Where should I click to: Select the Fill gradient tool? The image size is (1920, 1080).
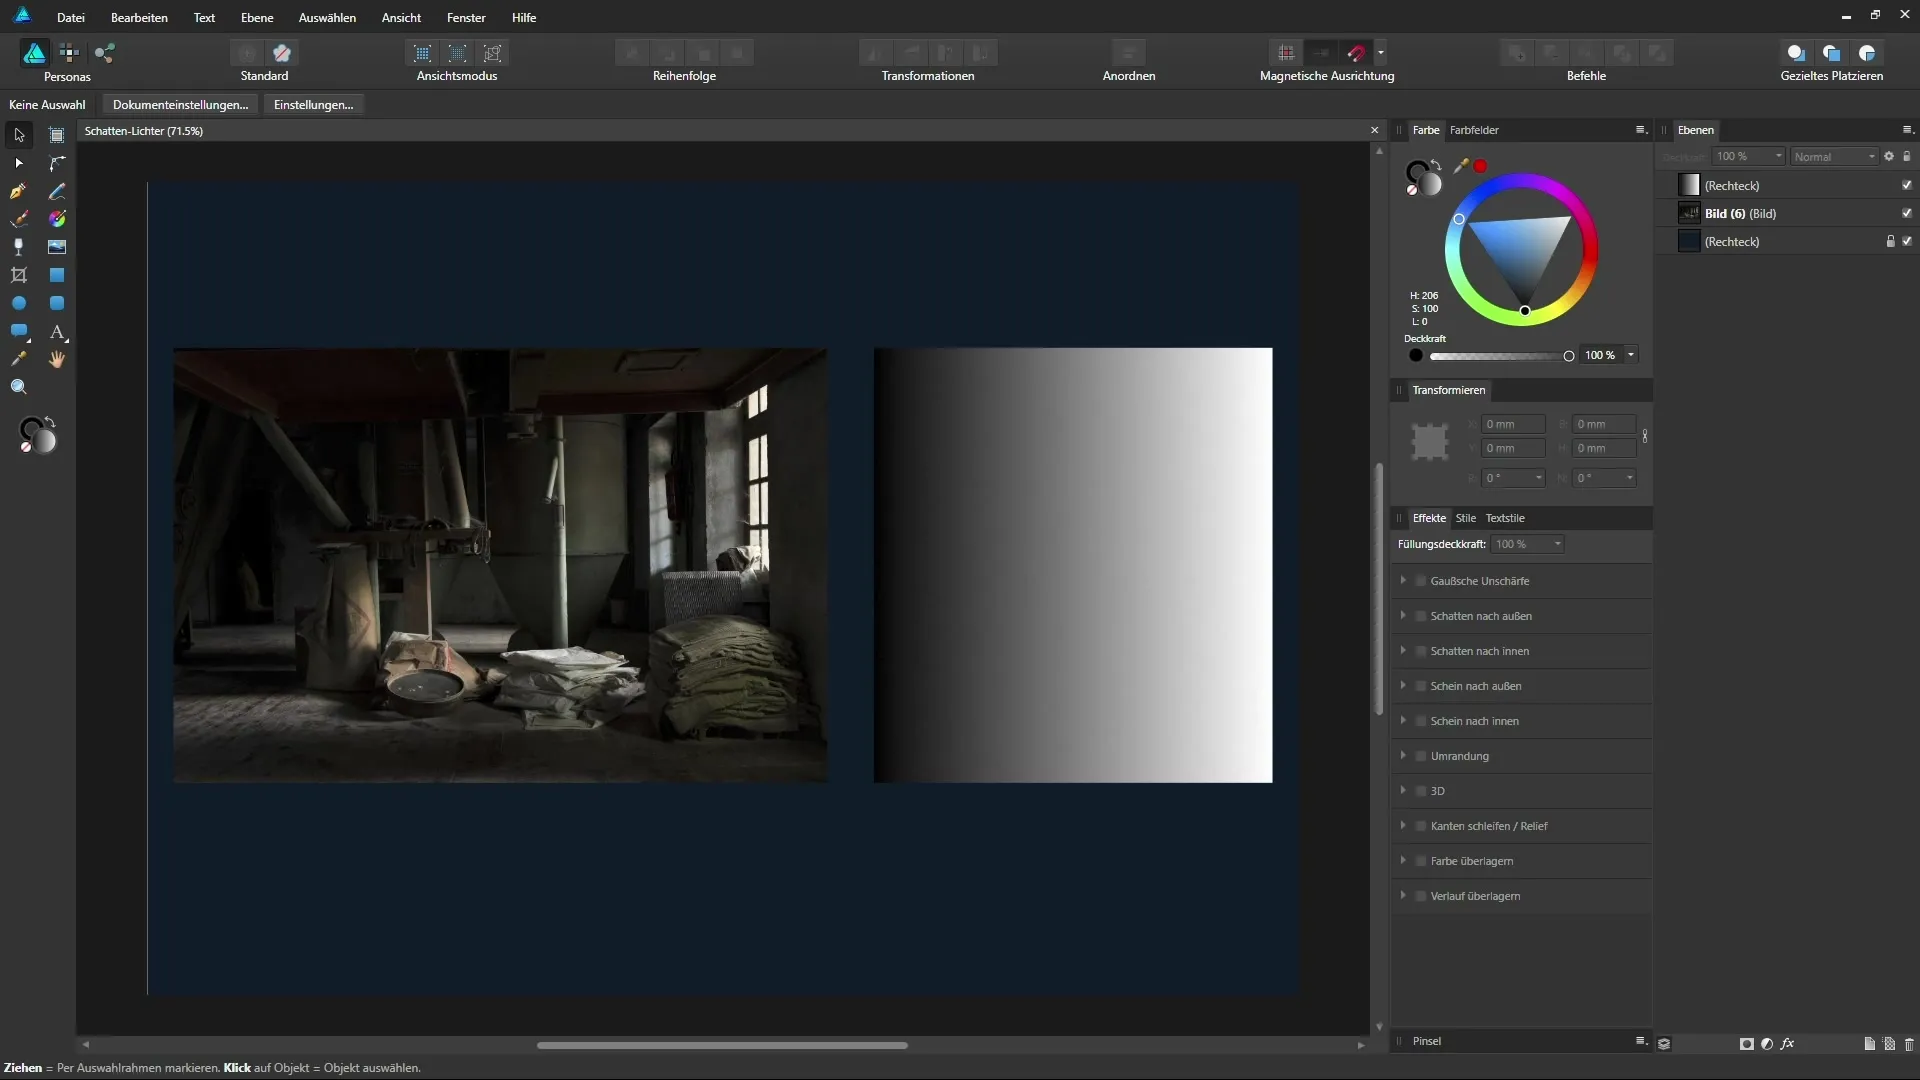point(57,219)
